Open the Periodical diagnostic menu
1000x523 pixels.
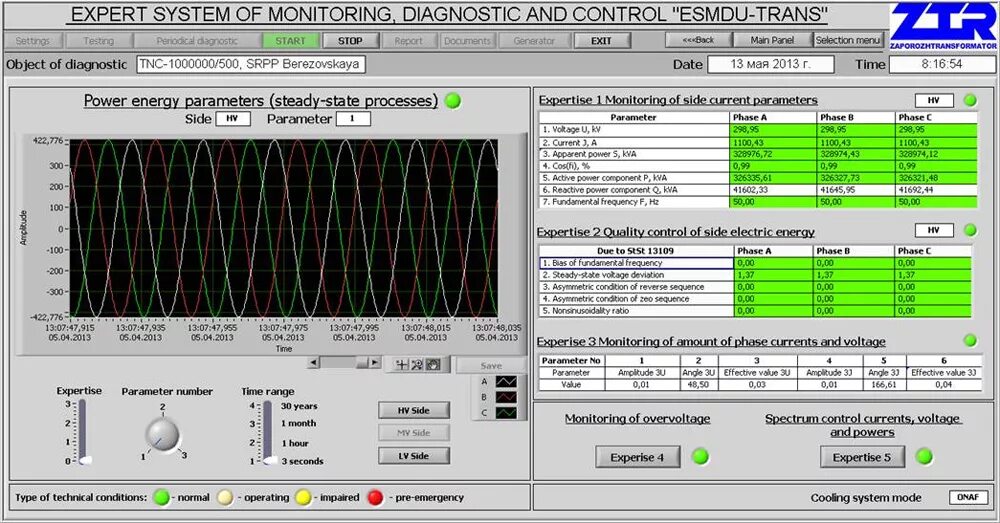(x=197, y=41)
